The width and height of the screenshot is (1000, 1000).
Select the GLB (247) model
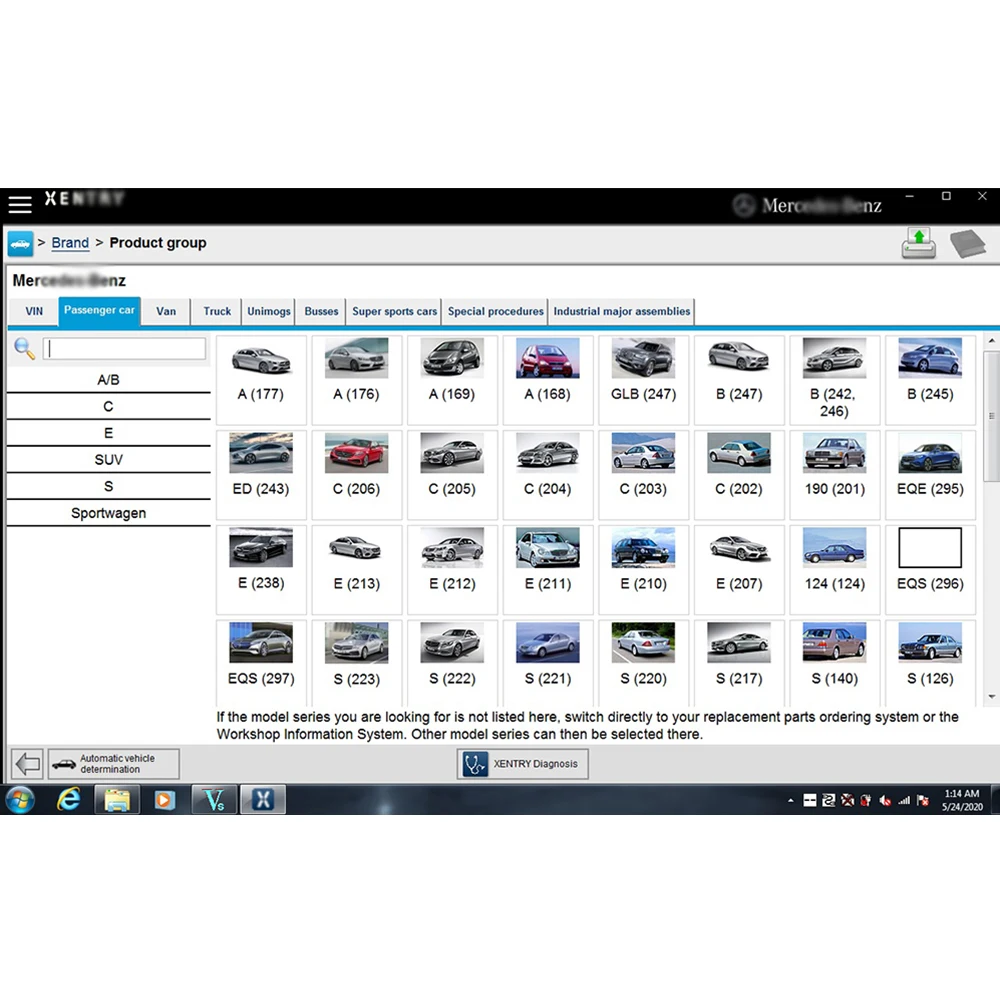tap(643, 380)
